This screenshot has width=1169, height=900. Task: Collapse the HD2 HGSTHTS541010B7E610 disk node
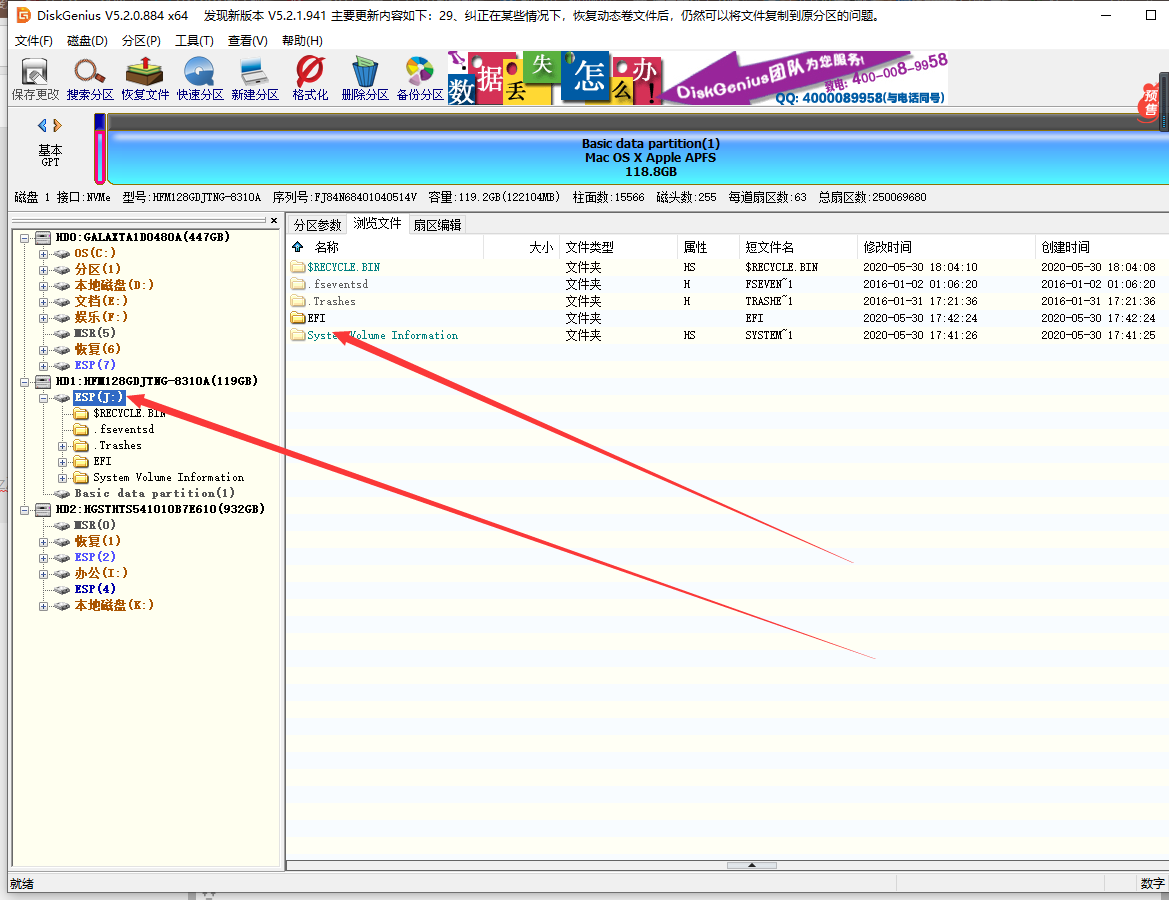click(25, 510)
